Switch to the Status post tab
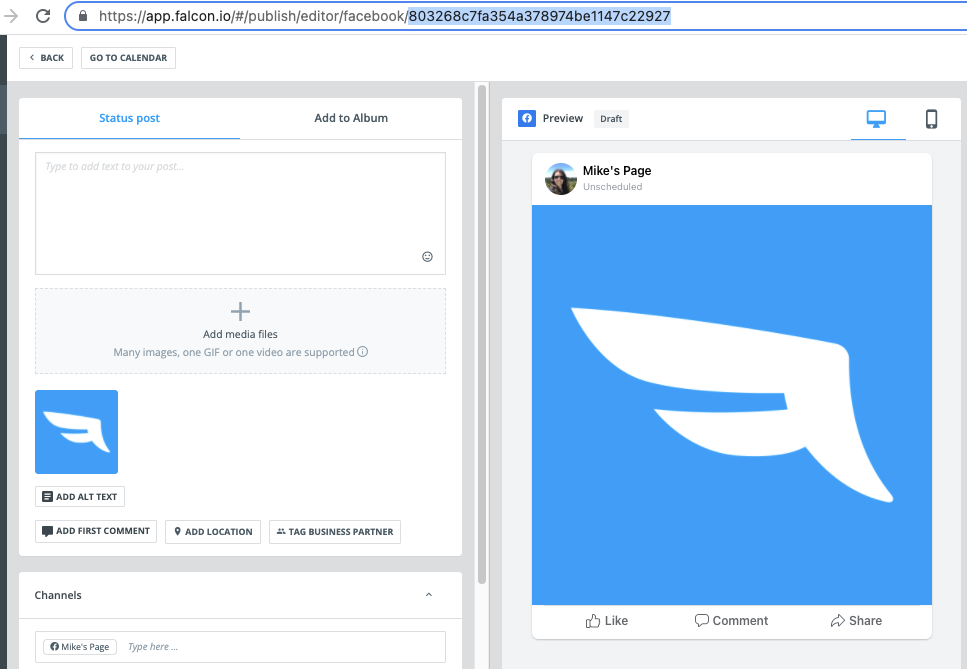The width and height of the screenshot is (967, 669). [x=130, y=118]
